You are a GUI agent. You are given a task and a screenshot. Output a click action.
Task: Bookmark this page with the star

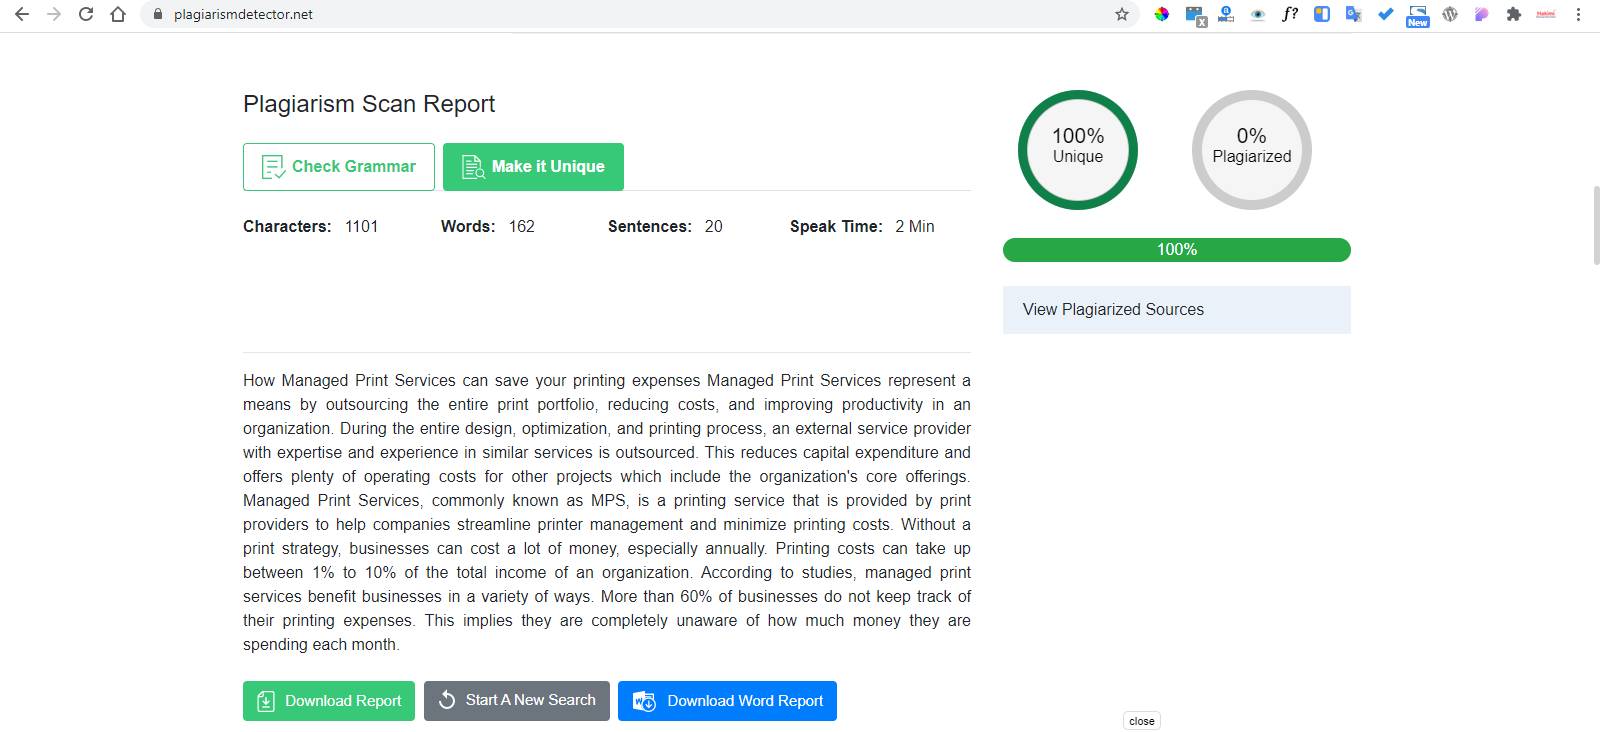[1122, 14]
